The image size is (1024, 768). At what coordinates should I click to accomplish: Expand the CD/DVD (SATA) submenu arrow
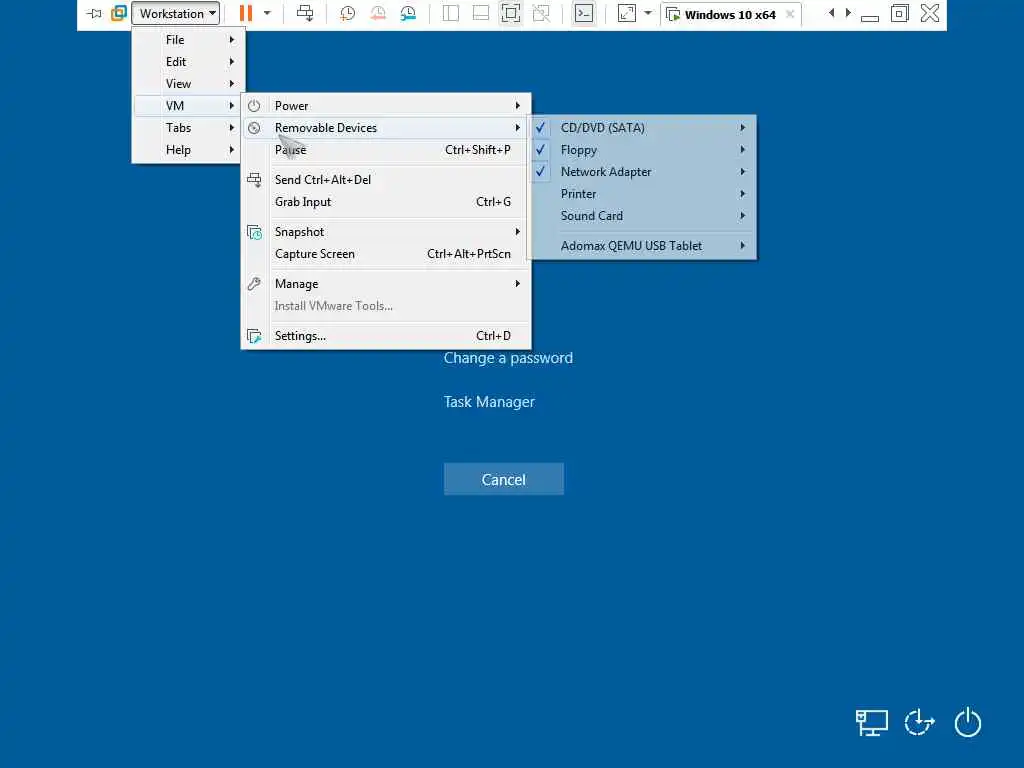click(743, 128)
